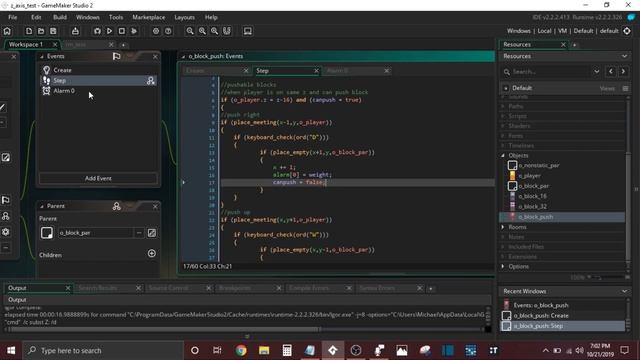640x360 pixels.
Task: Expand the Options folder
Action: (503, 267)
